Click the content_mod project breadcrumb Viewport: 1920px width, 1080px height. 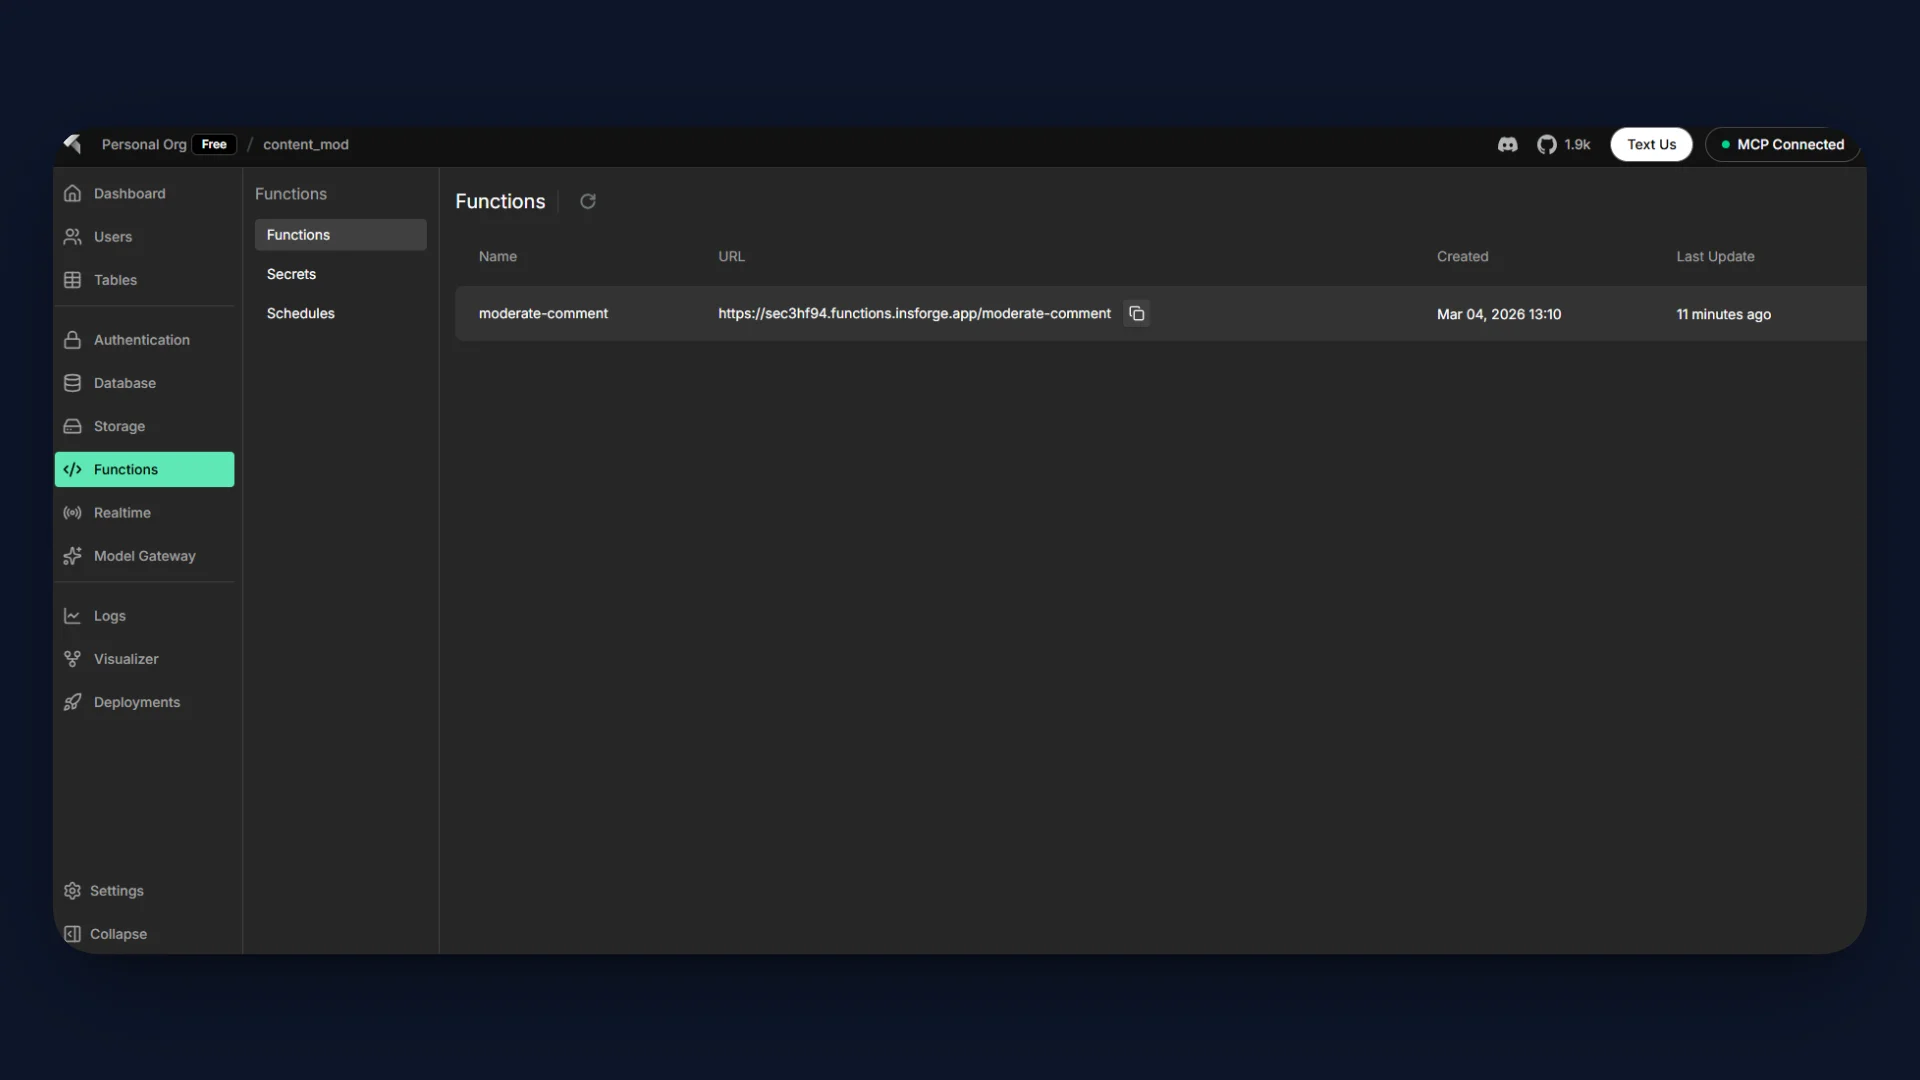click(306, 144)
